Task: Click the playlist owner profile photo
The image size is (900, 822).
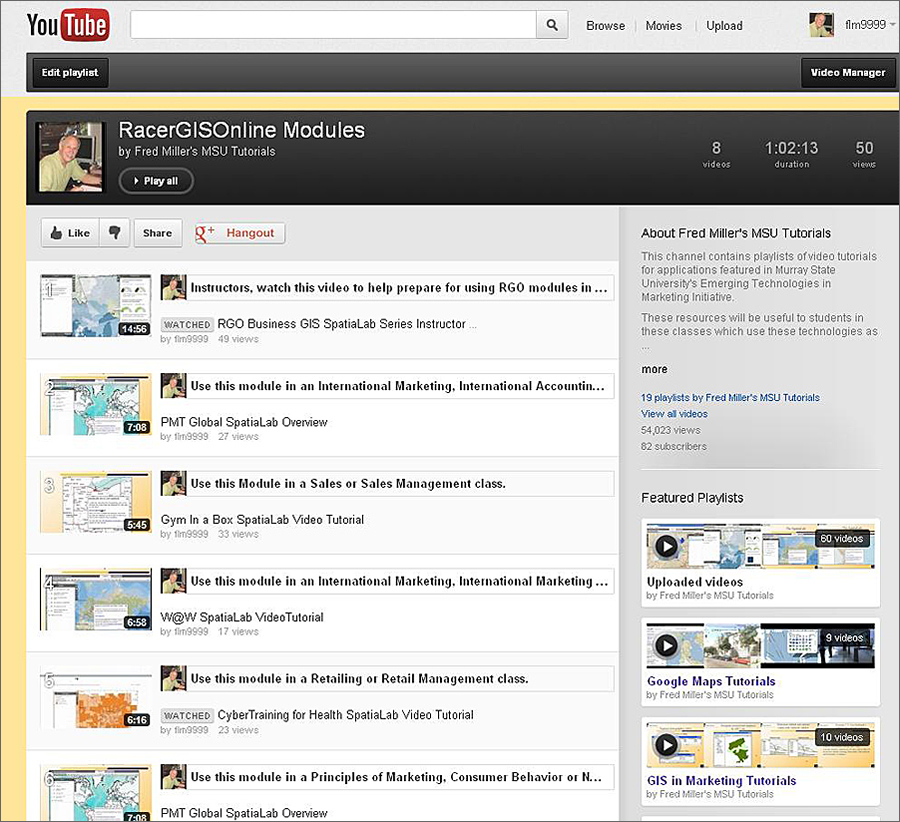Action: (x=70, y=157)
